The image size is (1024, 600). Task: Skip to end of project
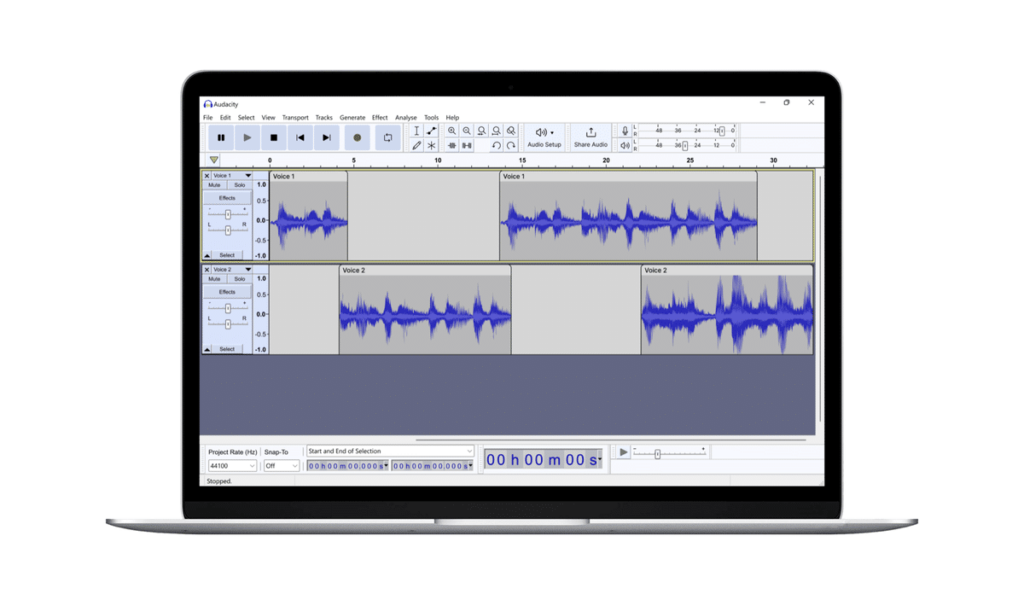(327, 138)
